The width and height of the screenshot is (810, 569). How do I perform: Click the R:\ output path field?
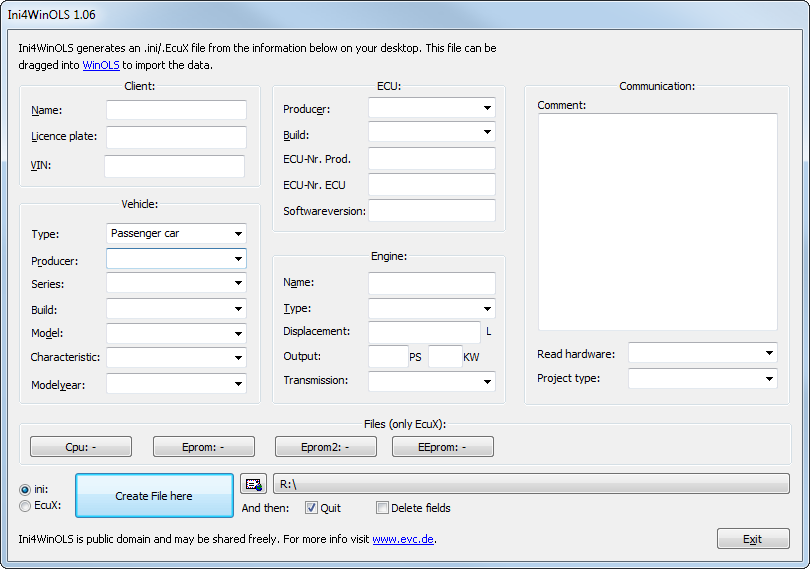[531, 484]
